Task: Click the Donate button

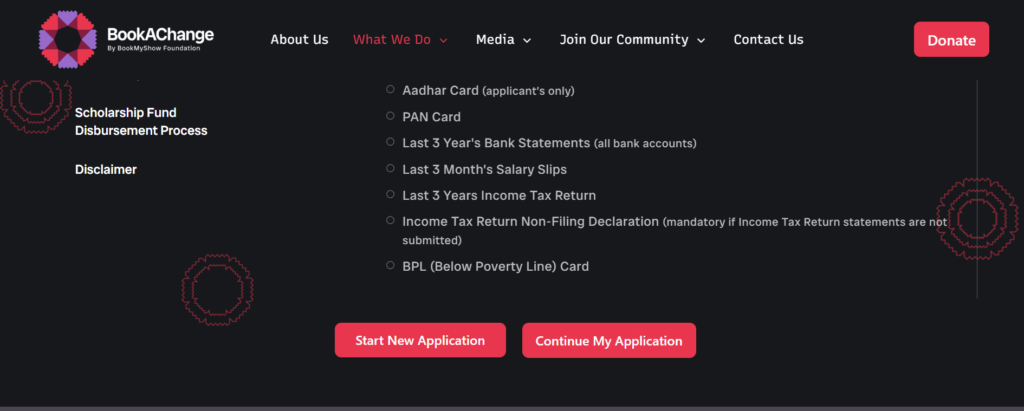Action: point(951,39)
